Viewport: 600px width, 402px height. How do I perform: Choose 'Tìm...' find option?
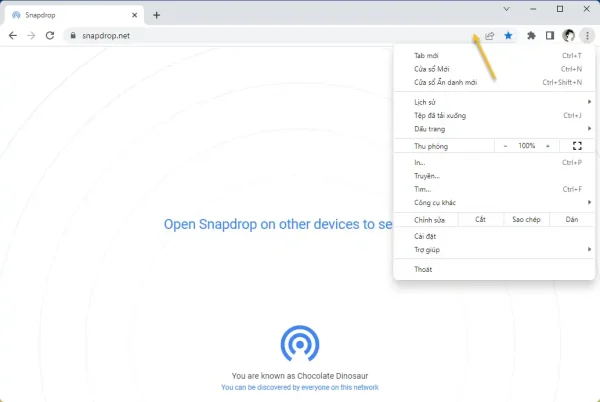494,189
